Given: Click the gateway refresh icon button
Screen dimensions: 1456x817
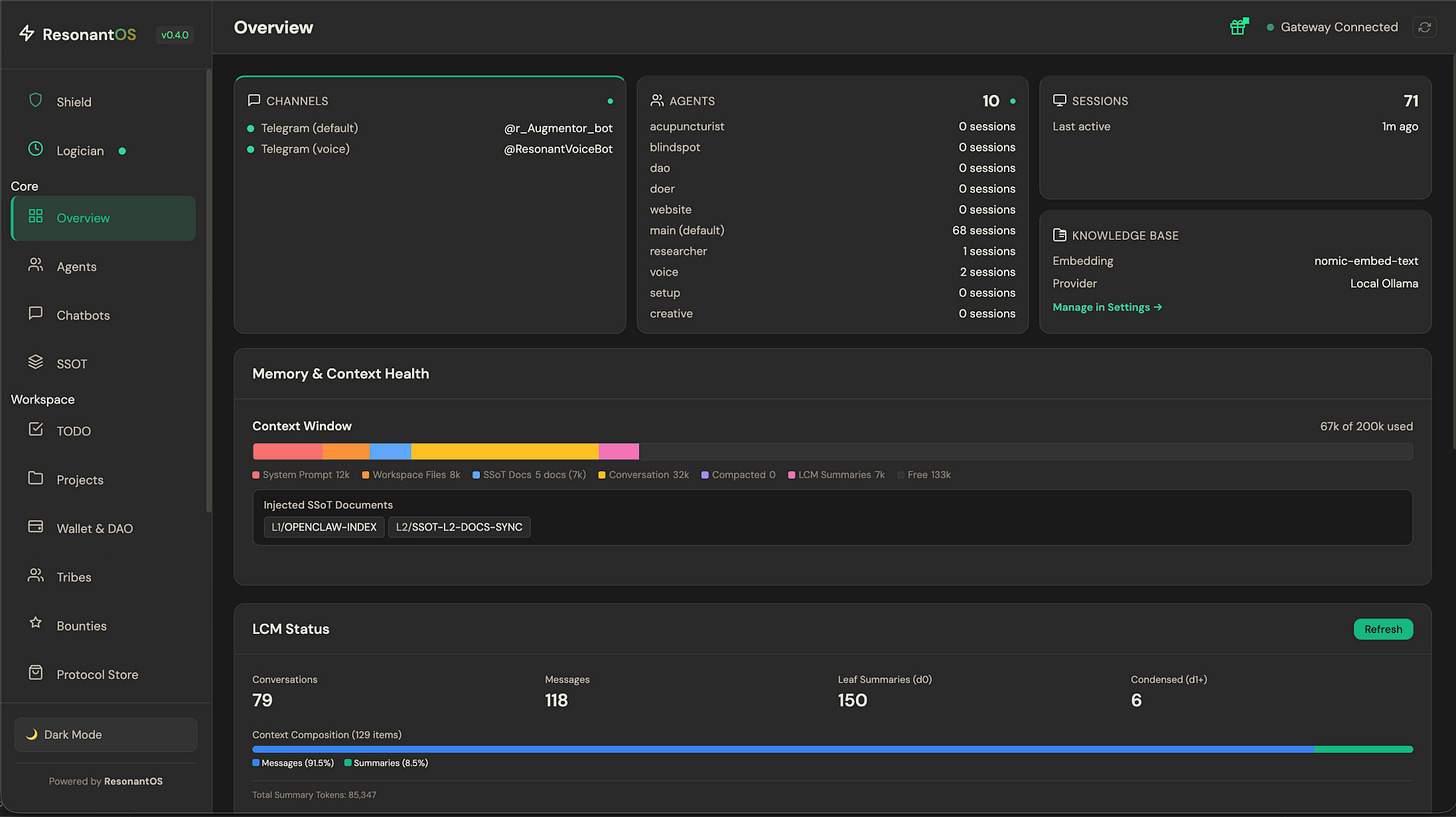Looking at the screenshot, I should click(x=1425, y=27).
